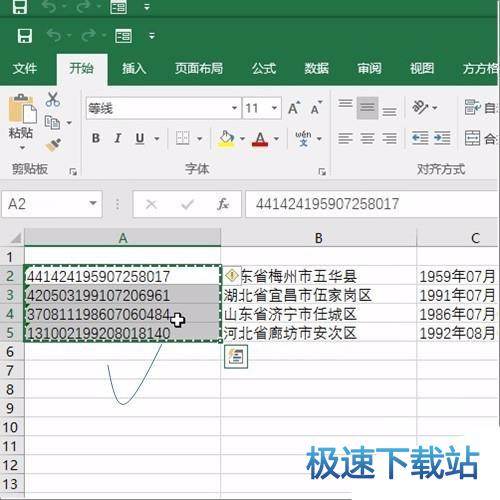
Task: Click the Redo arrow icon
Action: point(89,35)
